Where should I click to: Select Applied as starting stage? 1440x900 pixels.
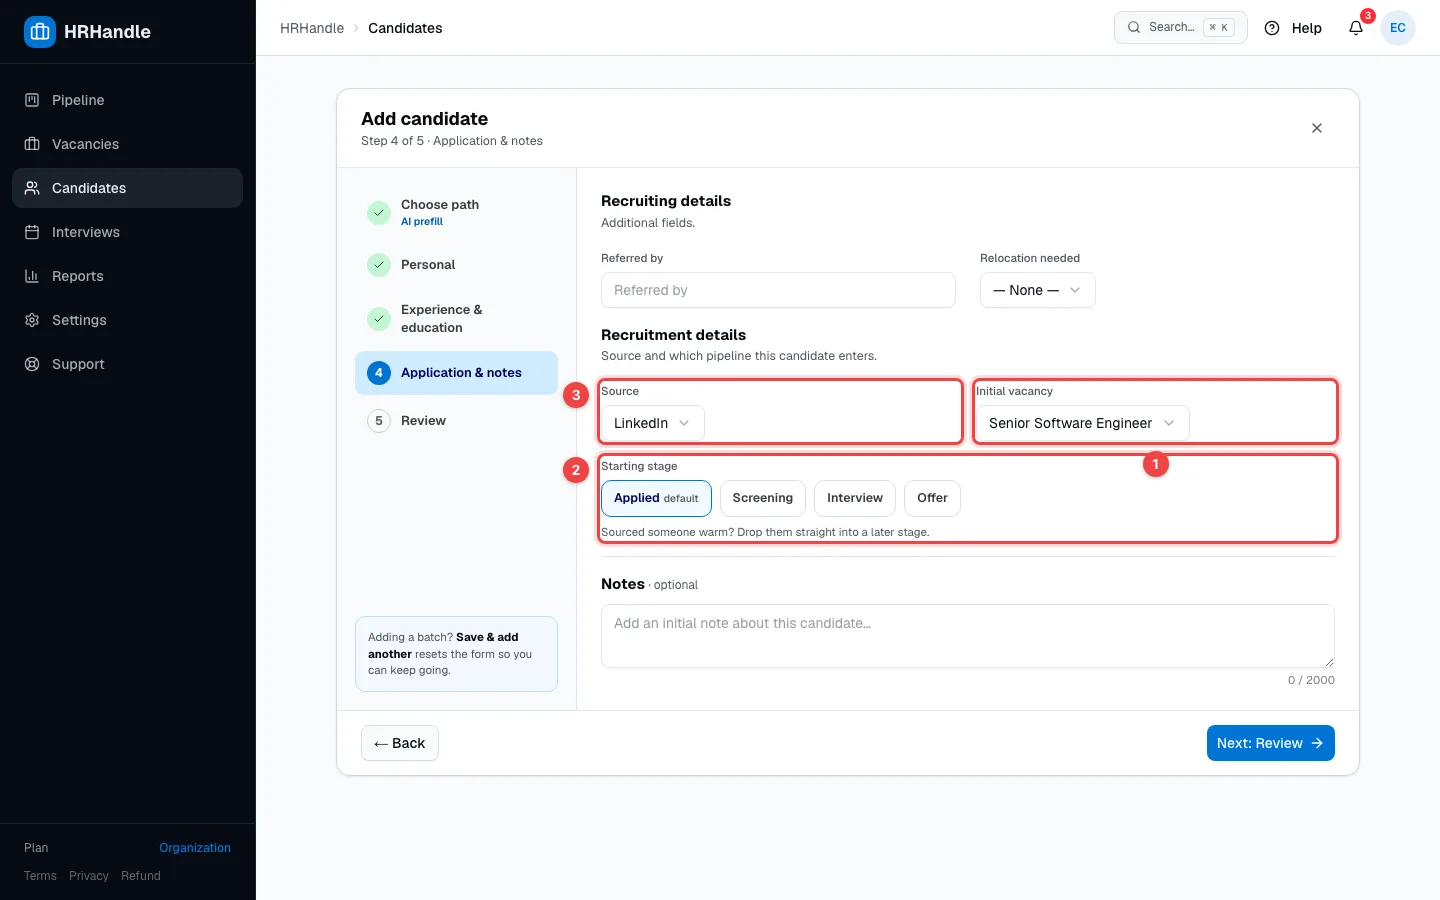coord(656,498)
